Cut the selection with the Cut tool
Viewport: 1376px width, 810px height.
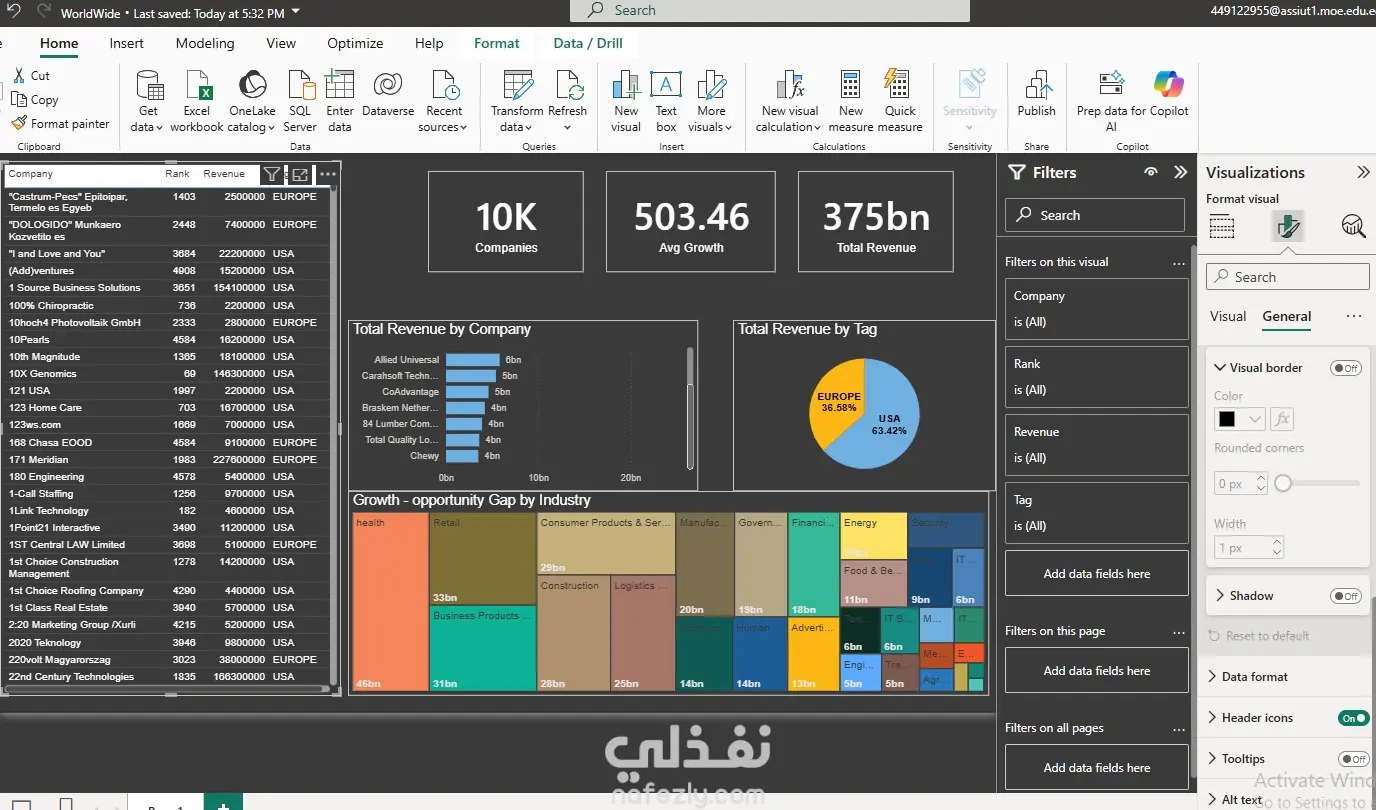[x=30, y=76]
